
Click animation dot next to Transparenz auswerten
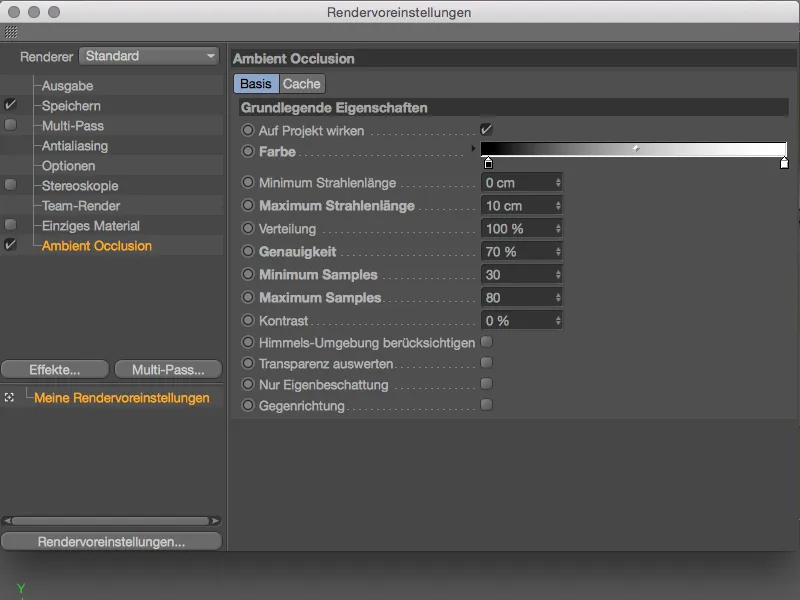pos(247,363)
